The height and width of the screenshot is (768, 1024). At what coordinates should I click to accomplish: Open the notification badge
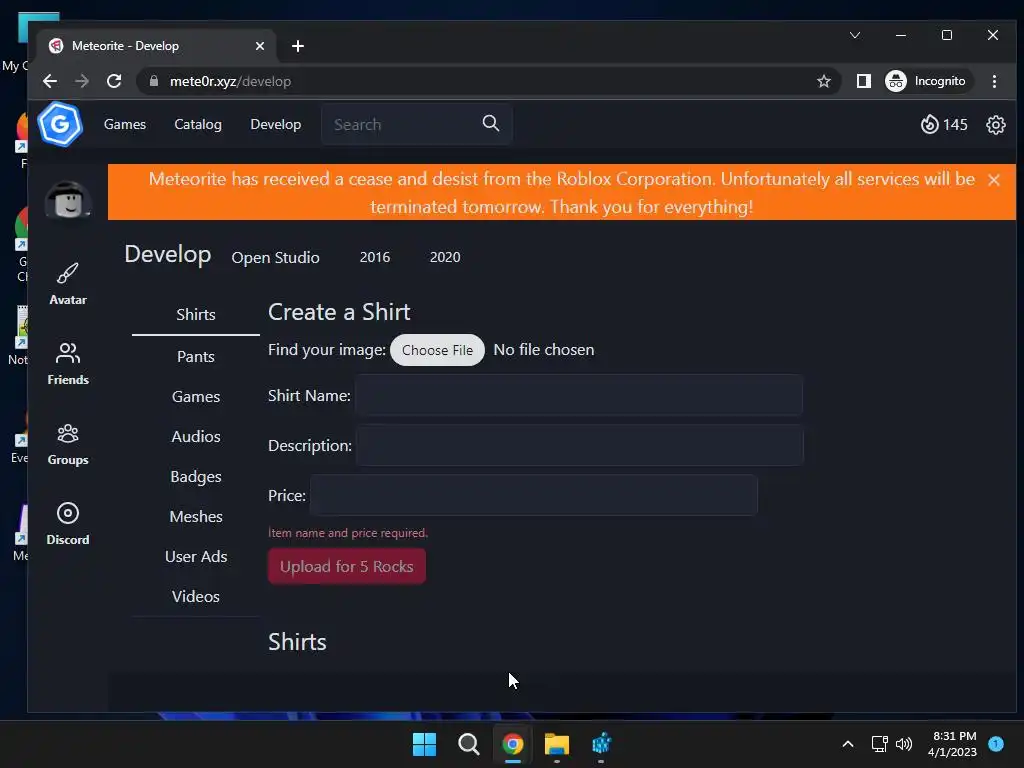(996, 743)
